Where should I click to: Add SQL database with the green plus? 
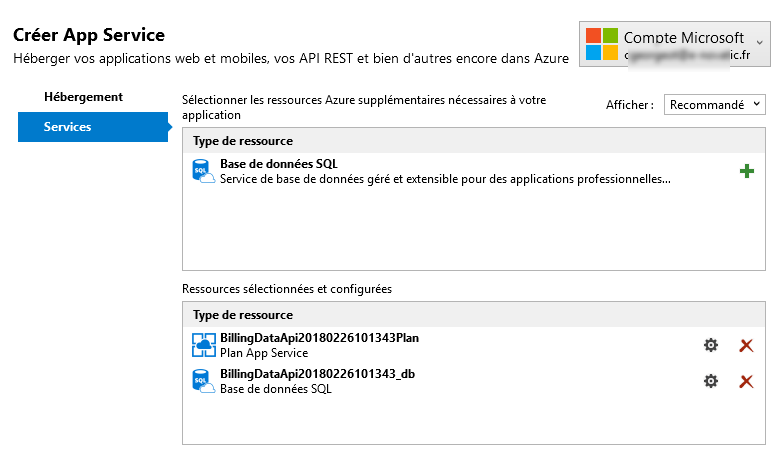point(747,171)
